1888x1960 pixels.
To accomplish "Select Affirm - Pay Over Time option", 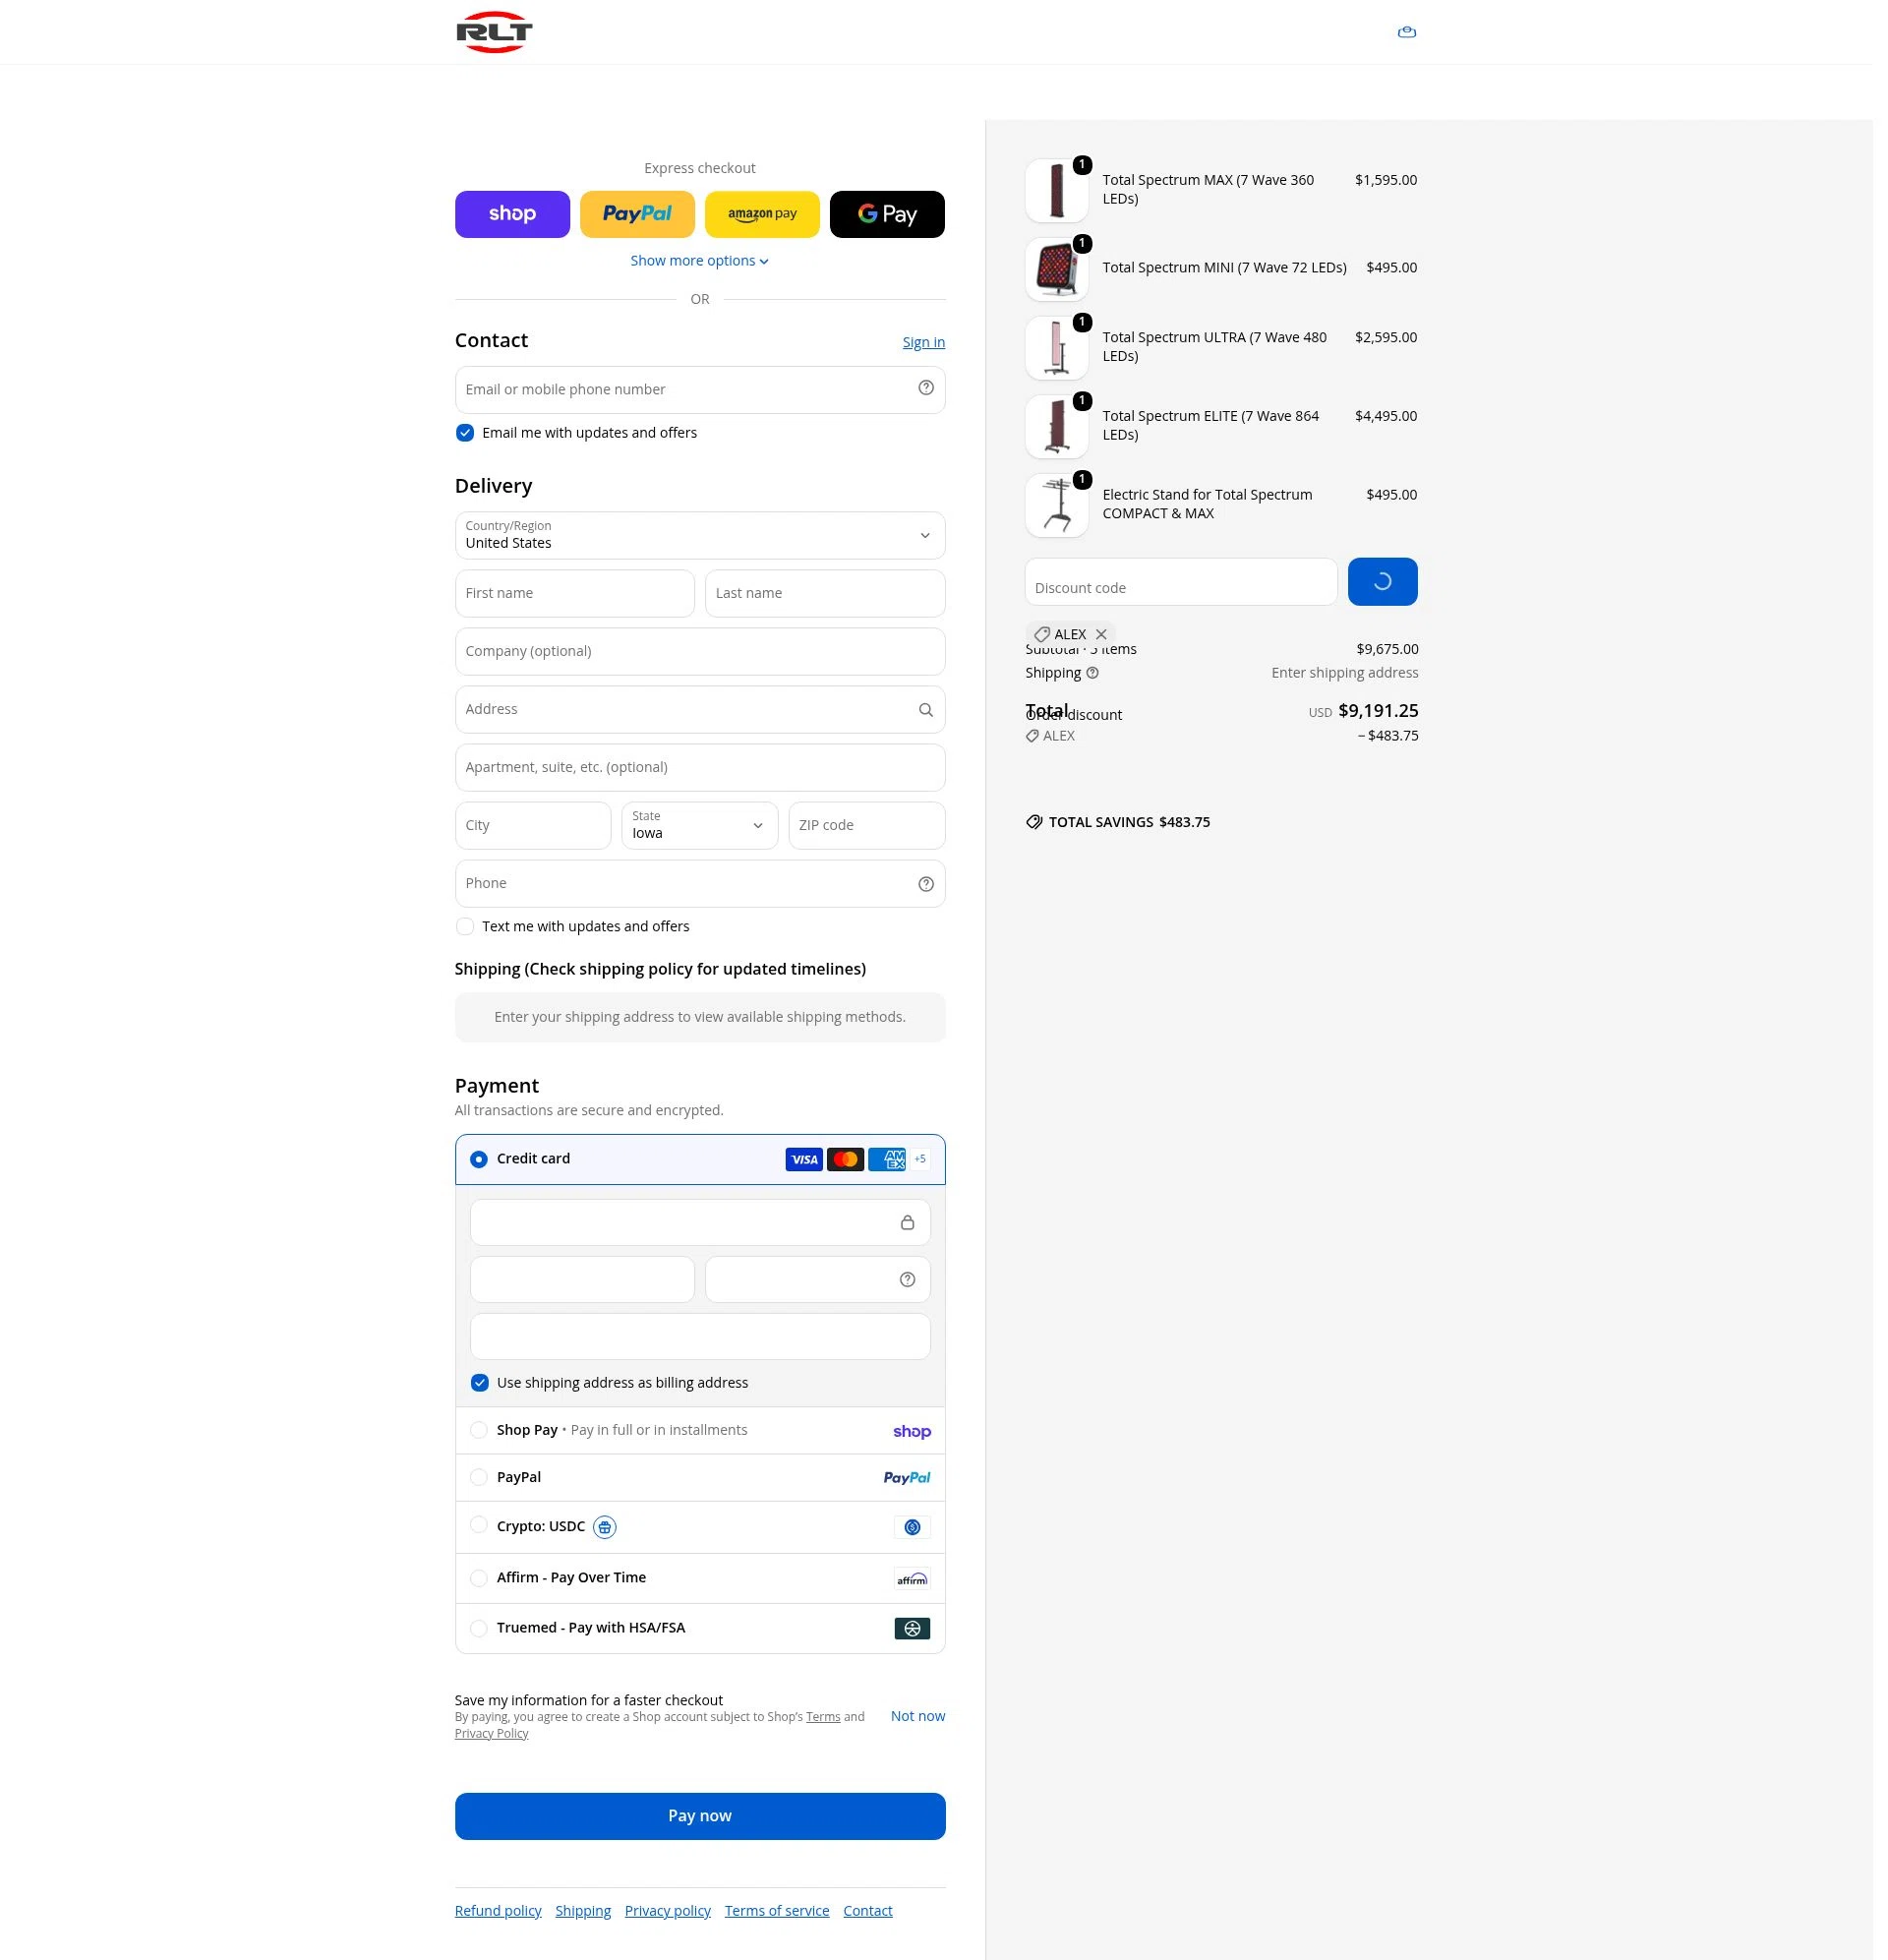I will (x=479, y=1578).
